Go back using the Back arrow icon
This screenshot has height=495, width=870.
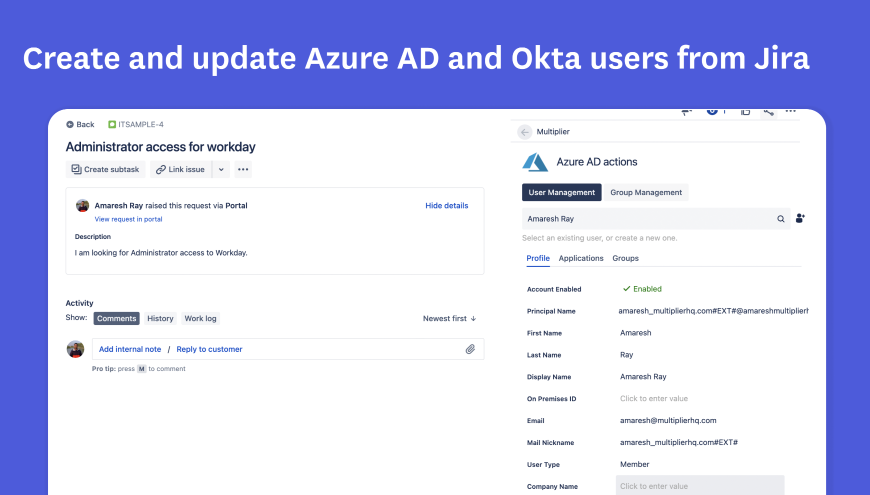[x=70, y=124]
